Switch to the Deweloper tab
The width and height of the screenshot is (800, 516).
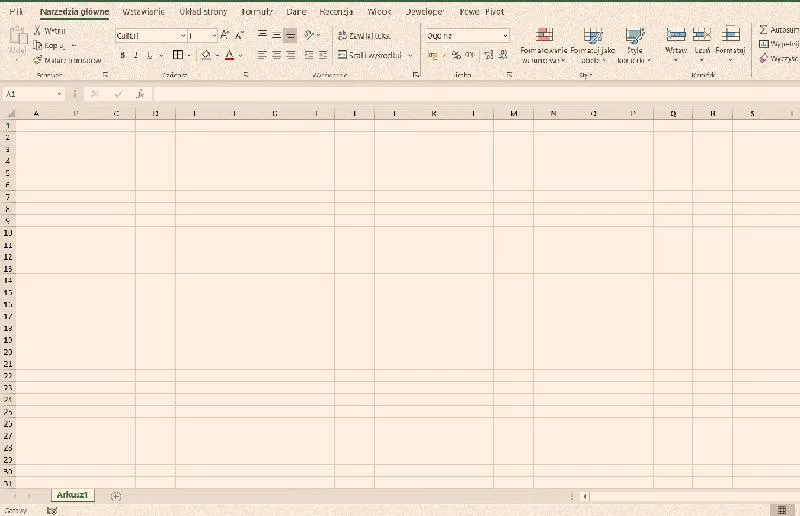tap(424, 11)
